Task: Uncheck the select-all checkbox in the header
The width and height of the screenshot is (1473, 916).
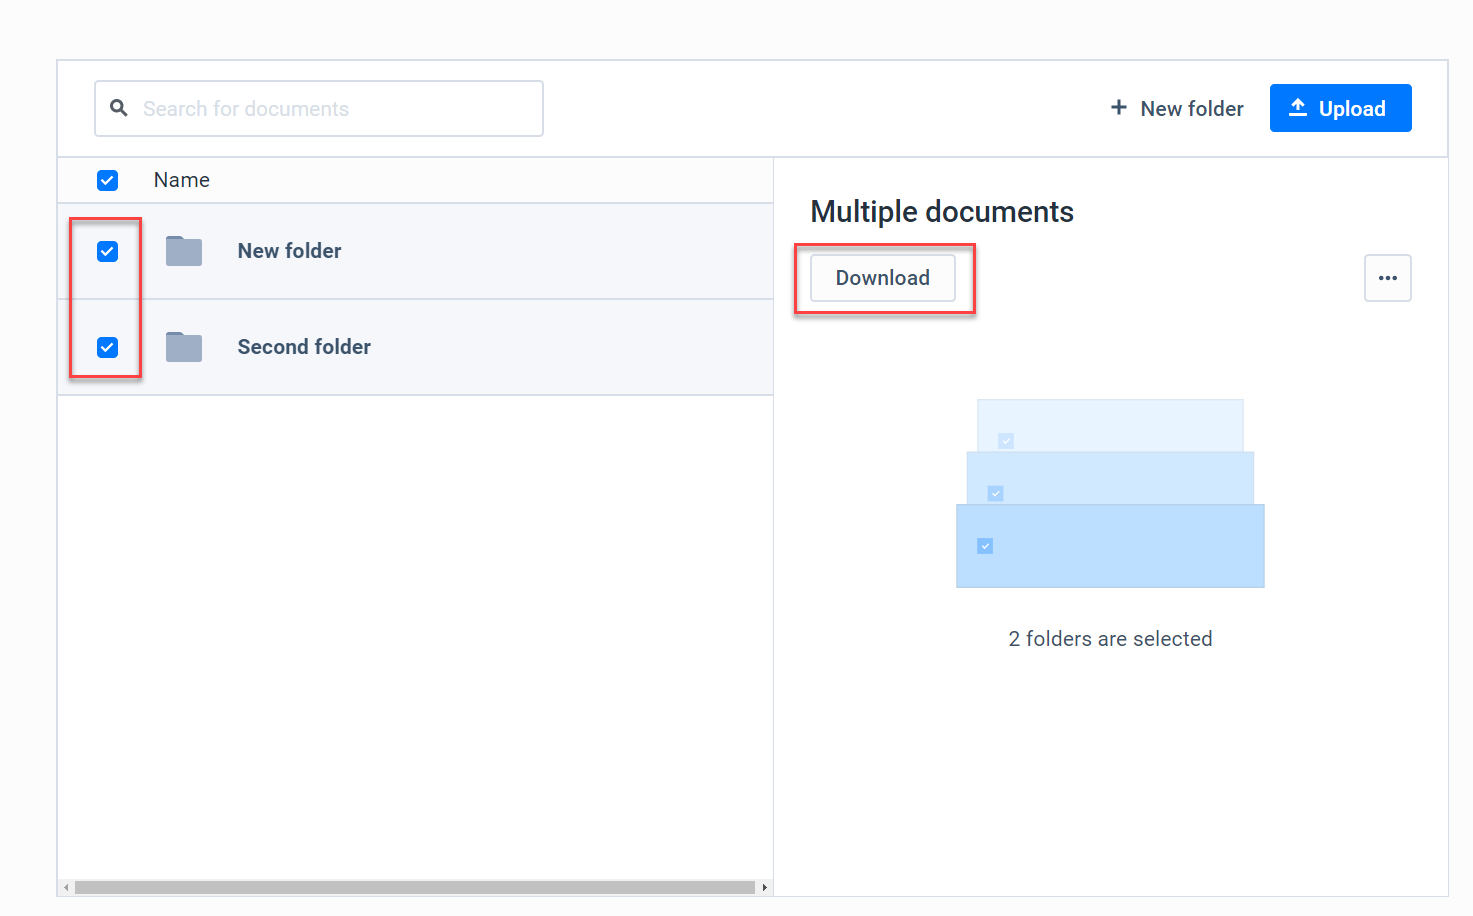Action: [x=107, y=180]
